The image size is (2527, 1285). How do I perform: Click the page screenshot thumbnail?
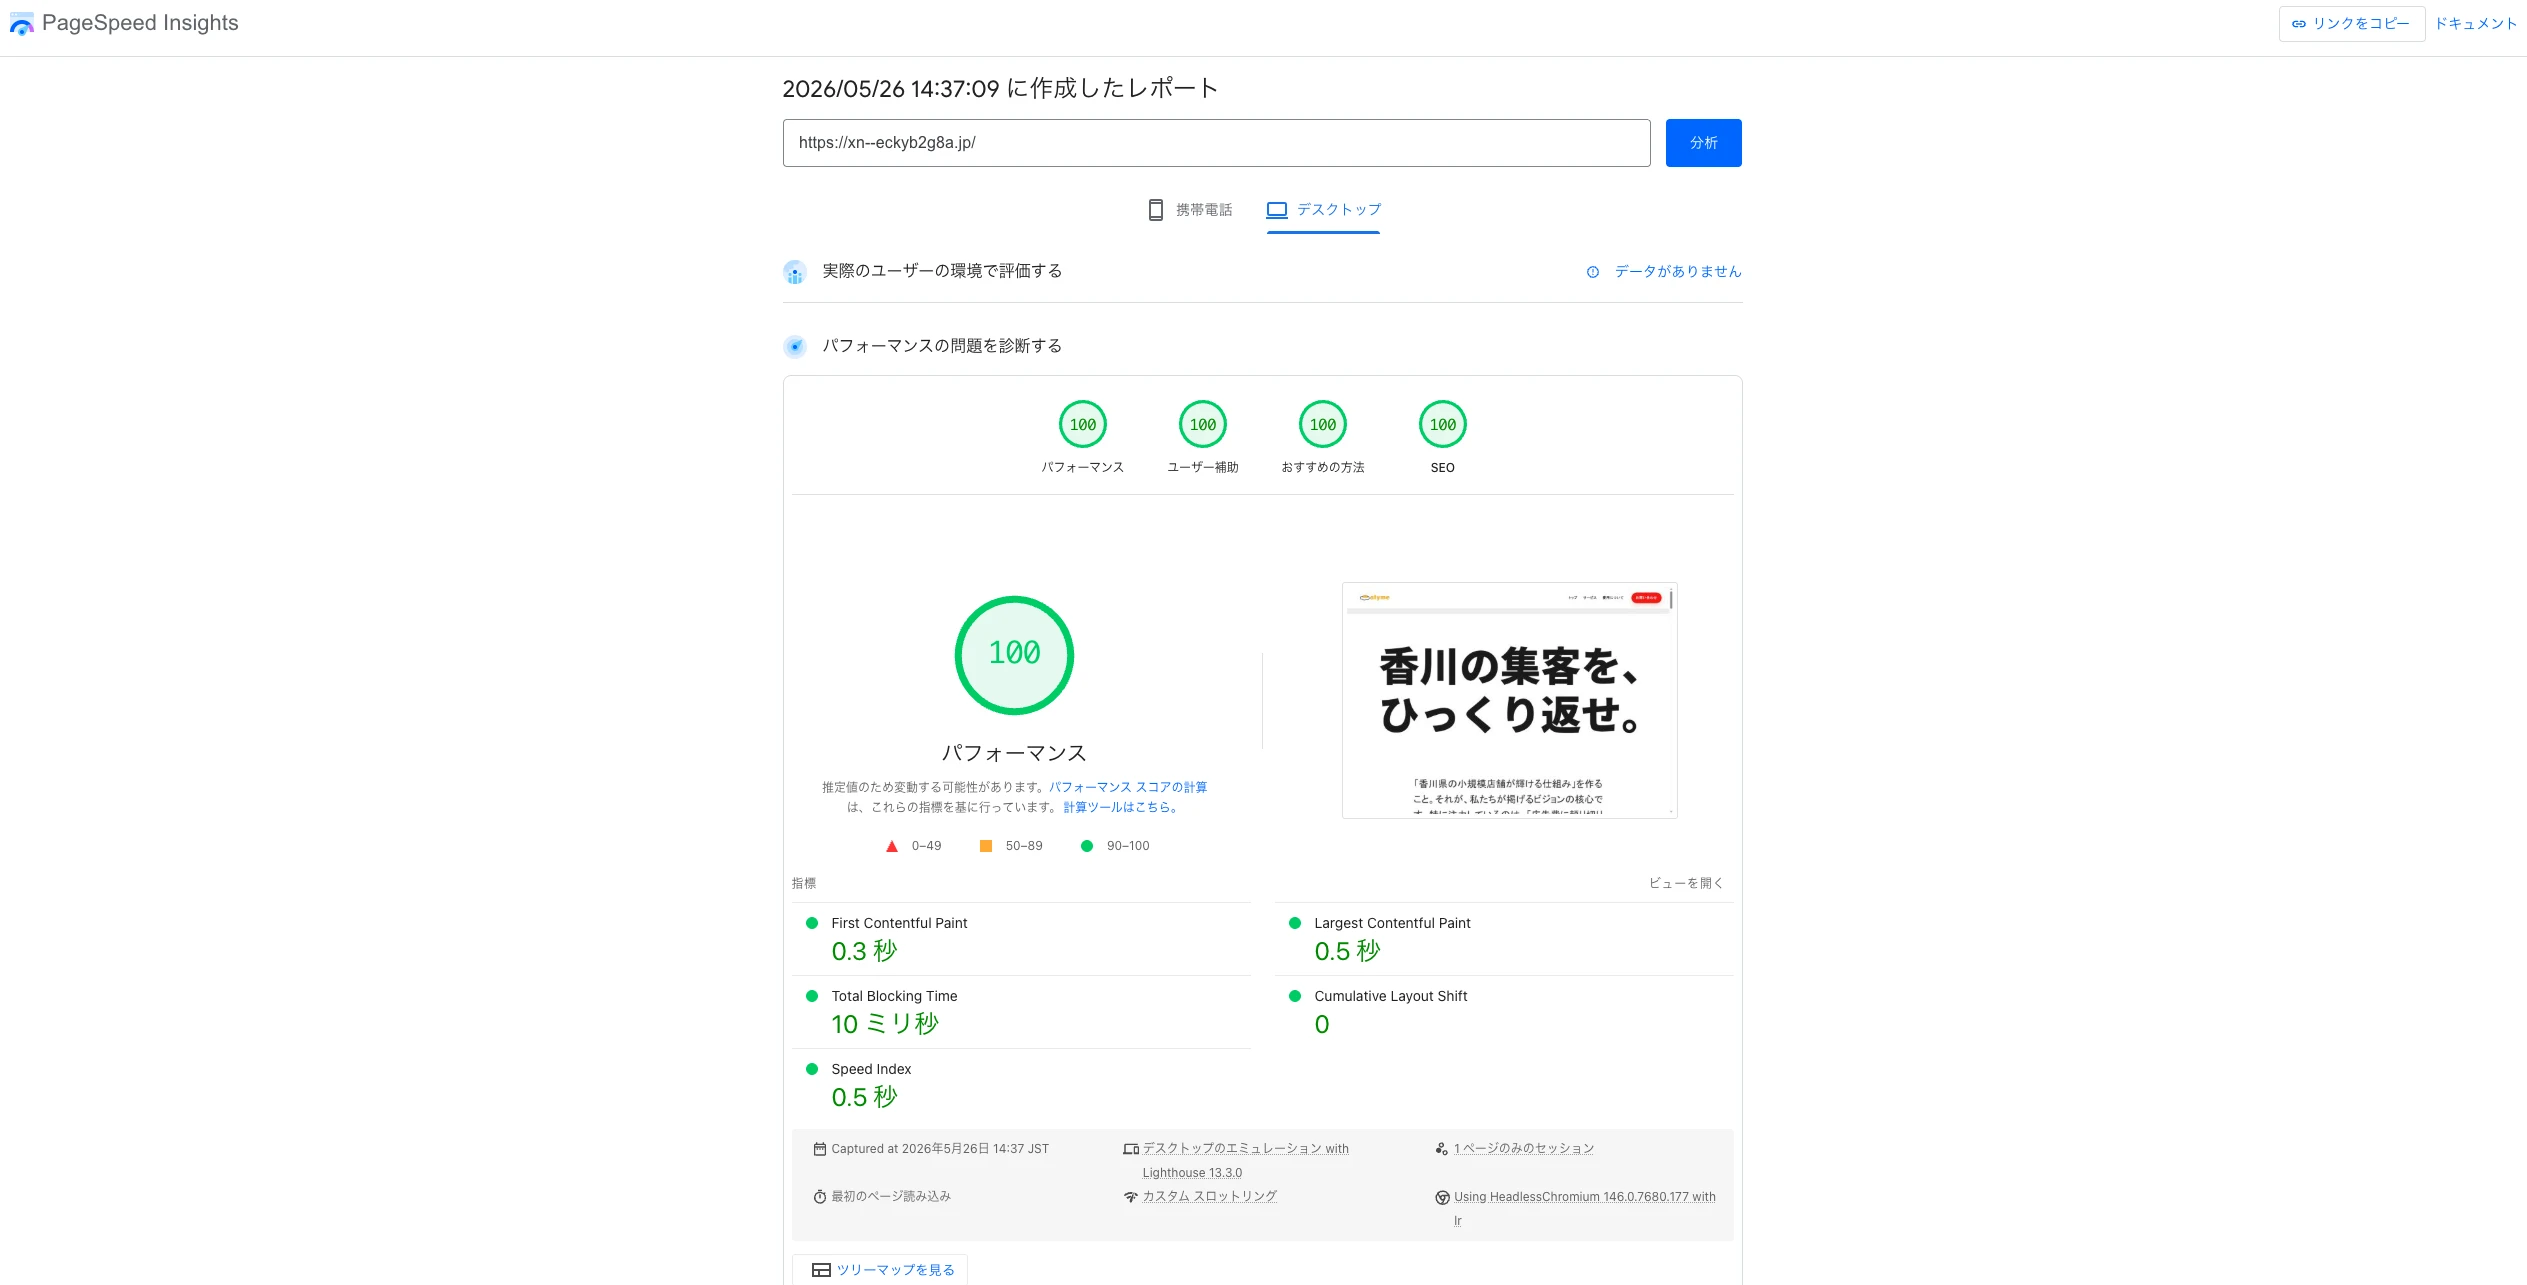point(1509,700)
